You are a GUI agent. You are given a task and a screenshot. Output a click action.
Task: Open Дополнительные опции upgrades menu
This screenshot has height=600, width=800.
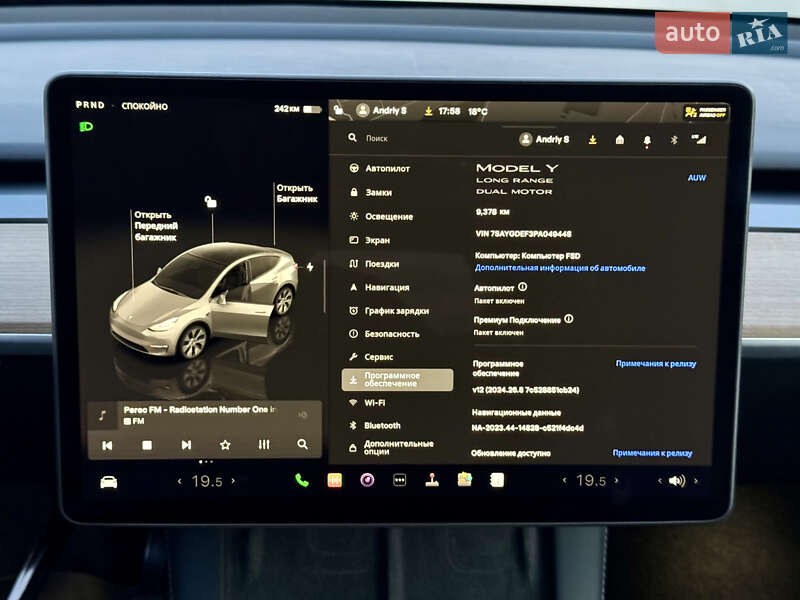391,447
